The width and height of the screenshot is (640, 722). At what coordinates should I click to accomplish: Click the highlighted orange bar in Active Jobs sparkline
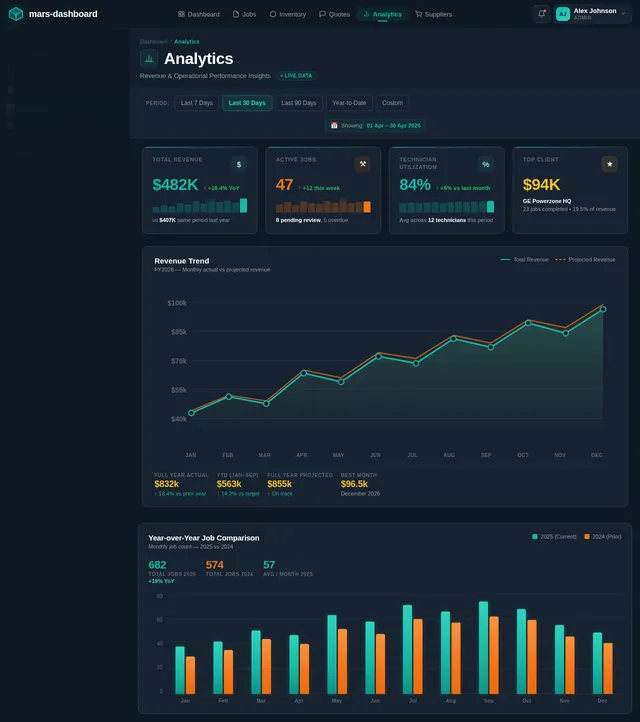367,207
